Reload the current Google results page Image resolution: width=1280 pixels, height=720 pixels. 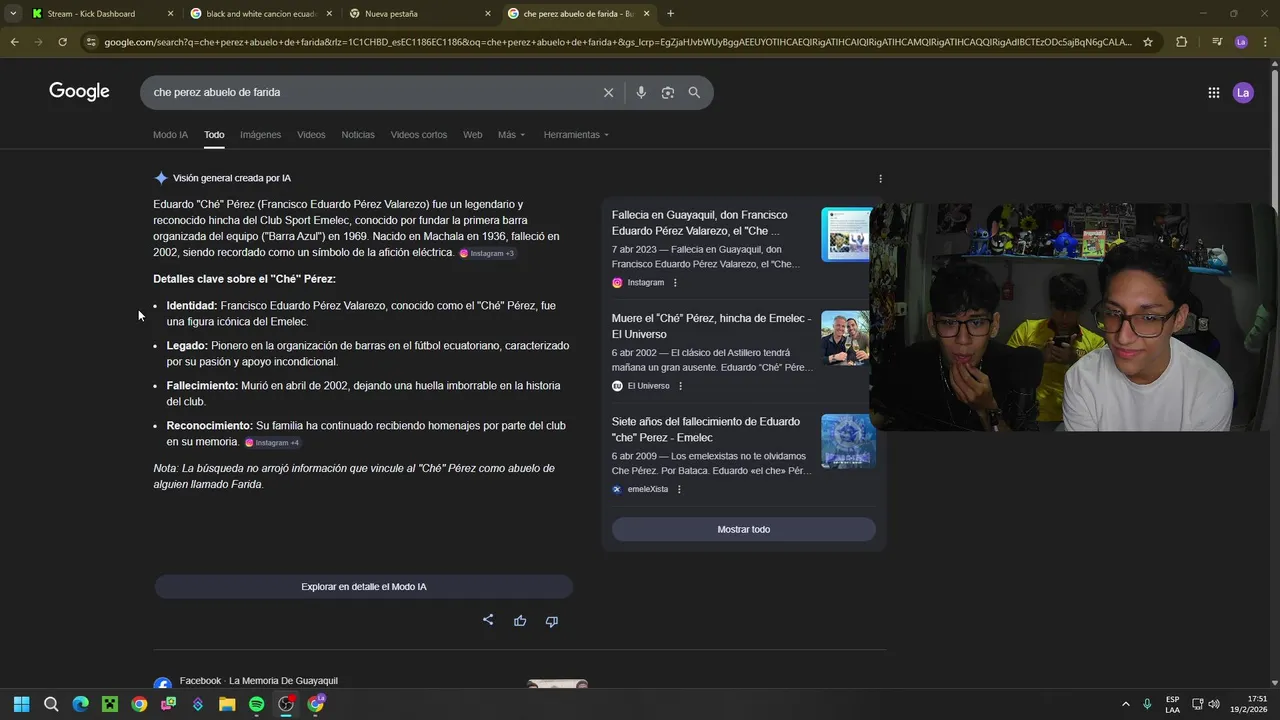pos(62,42)
